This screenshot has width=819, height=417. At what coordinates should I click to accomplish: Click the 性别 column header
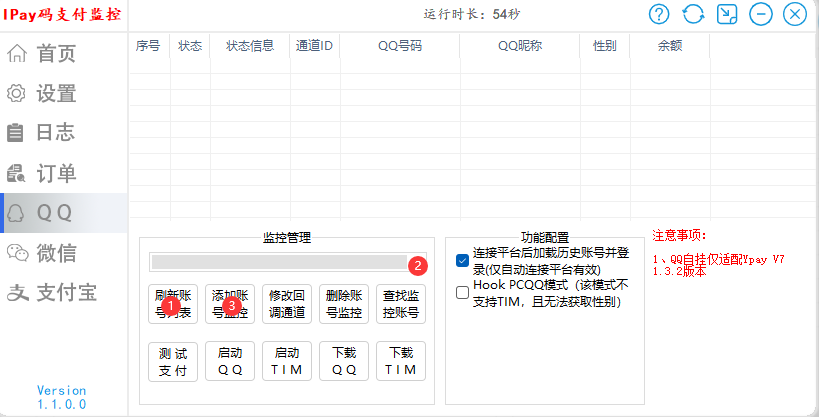coord(605,46)
